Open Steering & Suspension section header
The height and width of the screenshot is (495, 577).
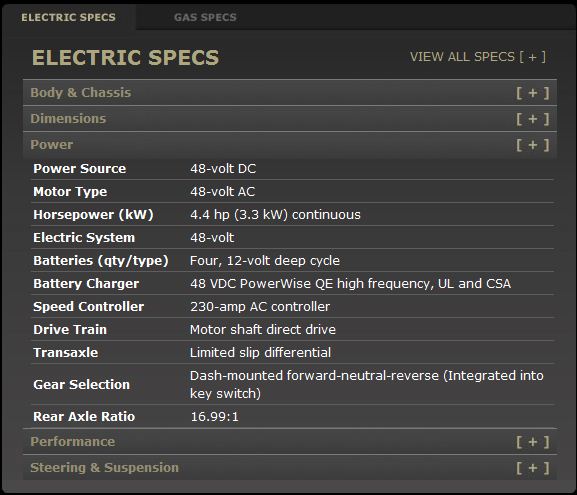point(290,468)
